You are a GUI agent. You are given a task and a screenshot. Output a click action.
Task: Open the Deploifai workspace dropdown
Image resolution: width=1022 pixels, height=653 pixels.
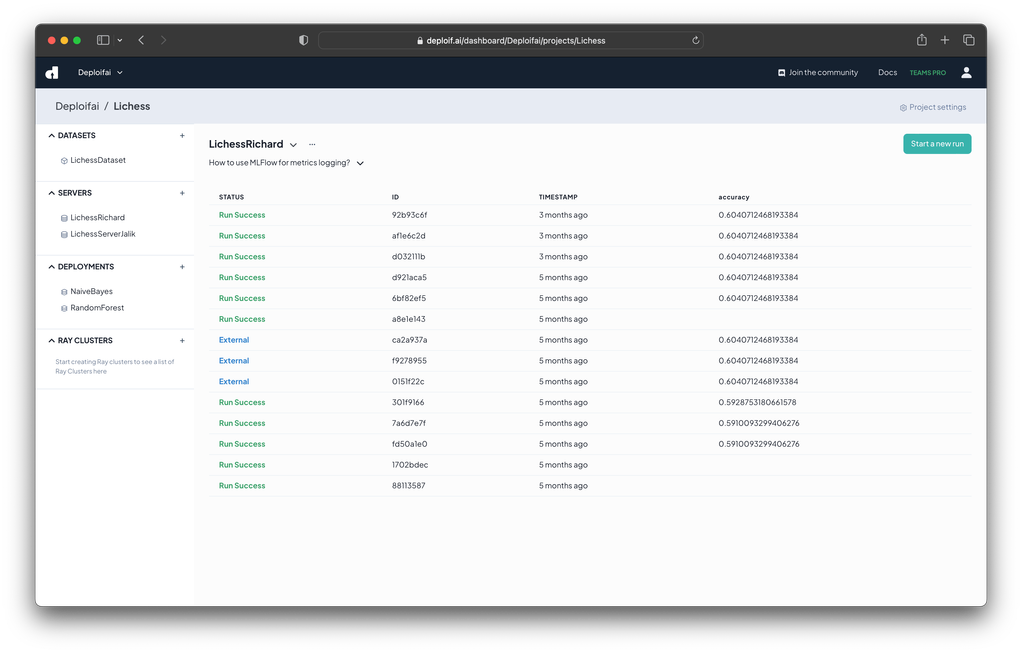click(x=100, y=73)
